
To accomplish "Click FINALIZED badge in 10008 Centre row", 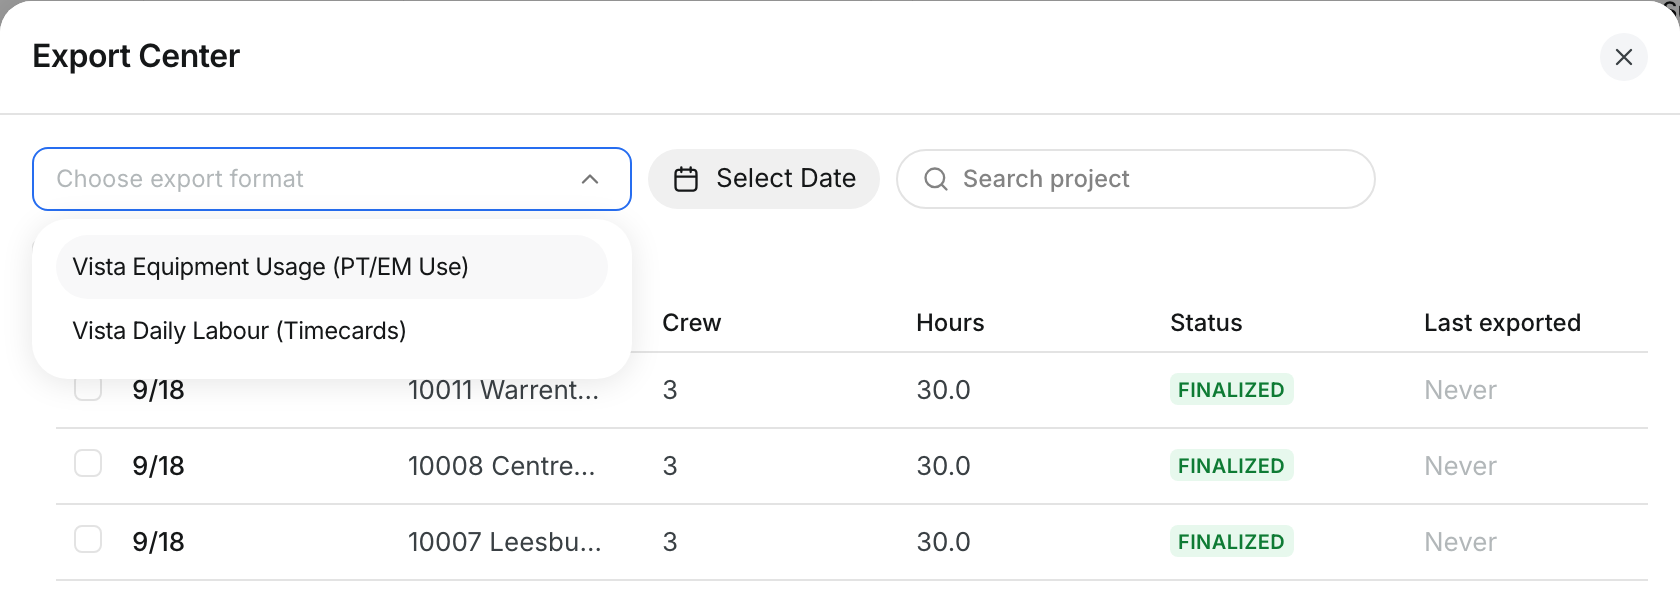I will tap(1231, 465).
